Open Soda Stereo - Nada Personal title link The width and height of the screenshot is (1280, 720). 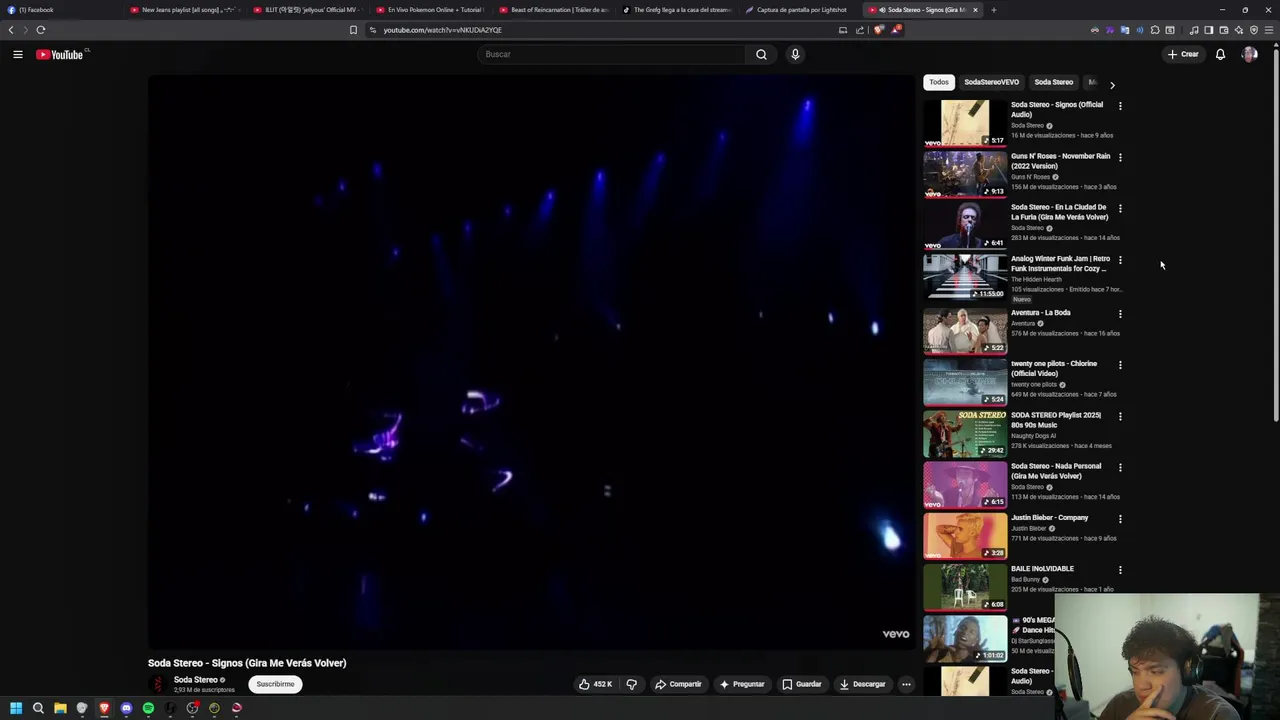pyautogui.click(x=1056, y=471)
